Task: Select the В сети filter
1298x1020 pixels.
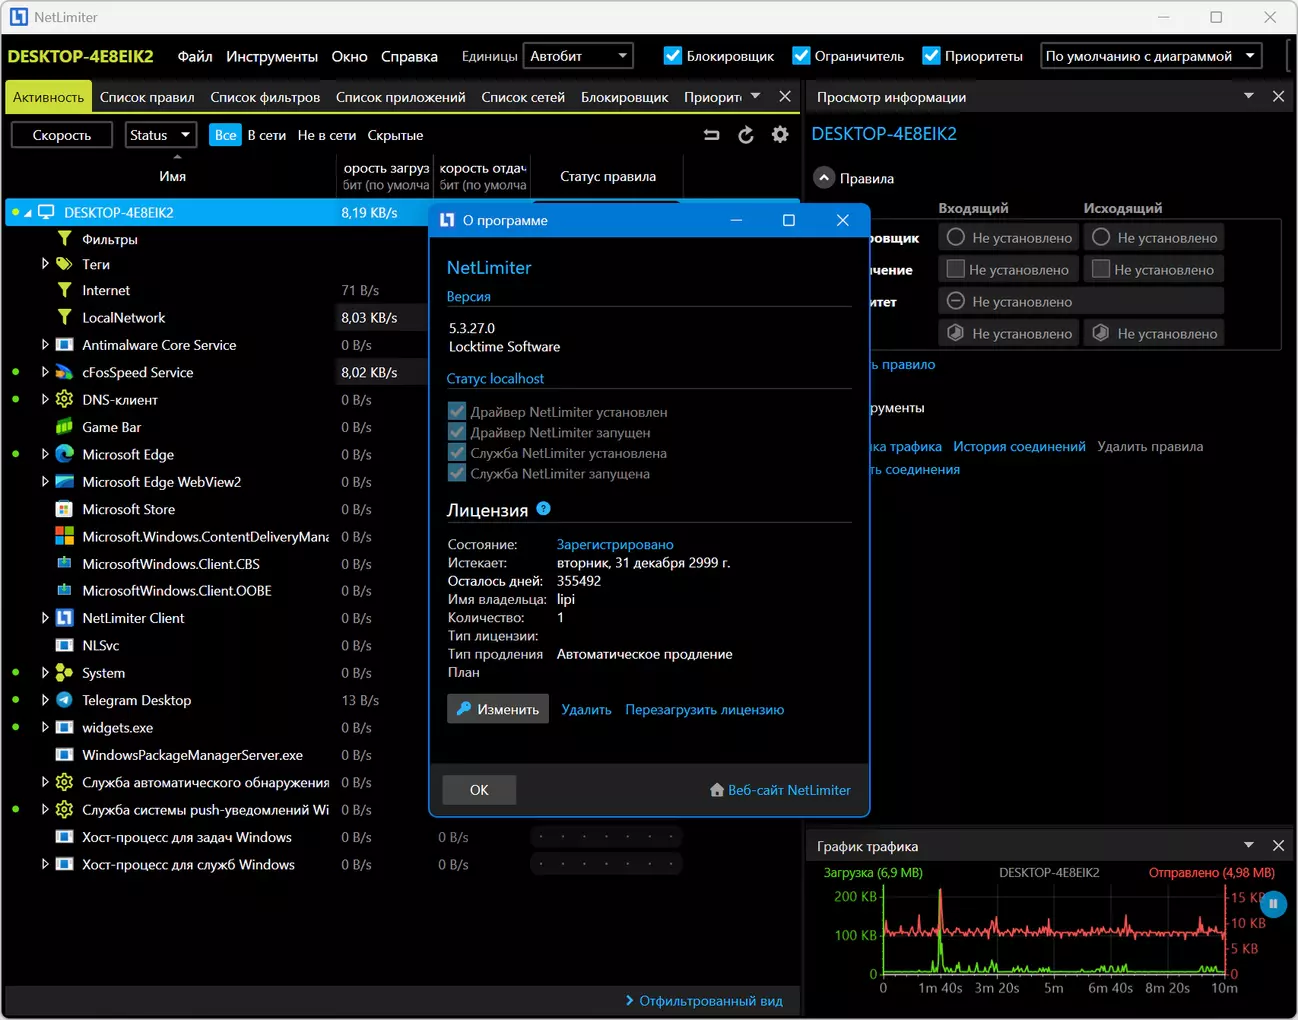Action: tap(267, 135)
